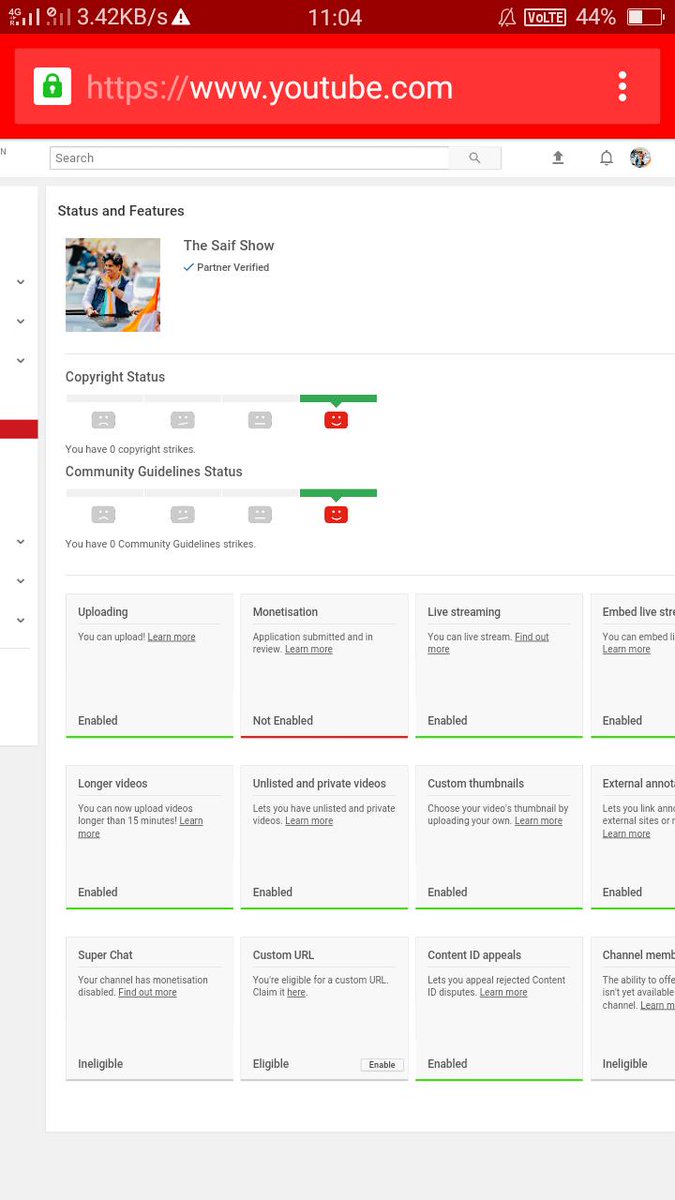Click the red happy face under Community Guidelines Status
This screenshot has height=1200, width=675.
(336, 515)
